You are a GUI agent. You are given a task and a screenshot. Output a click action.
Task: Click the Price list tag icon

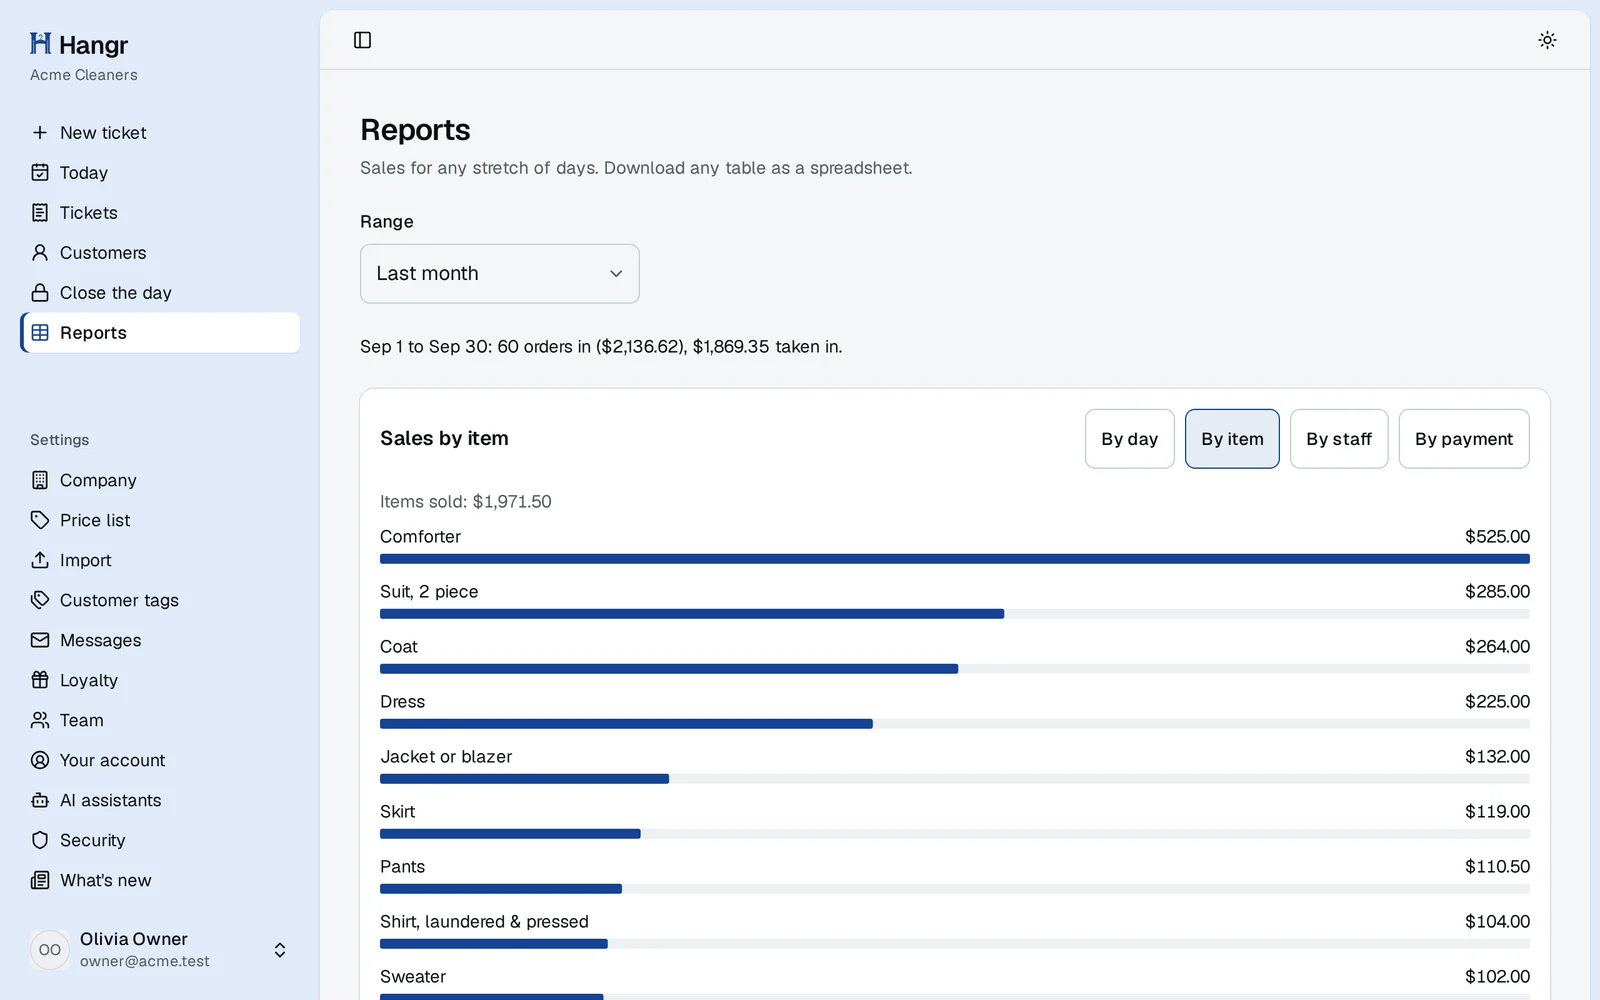40,520
